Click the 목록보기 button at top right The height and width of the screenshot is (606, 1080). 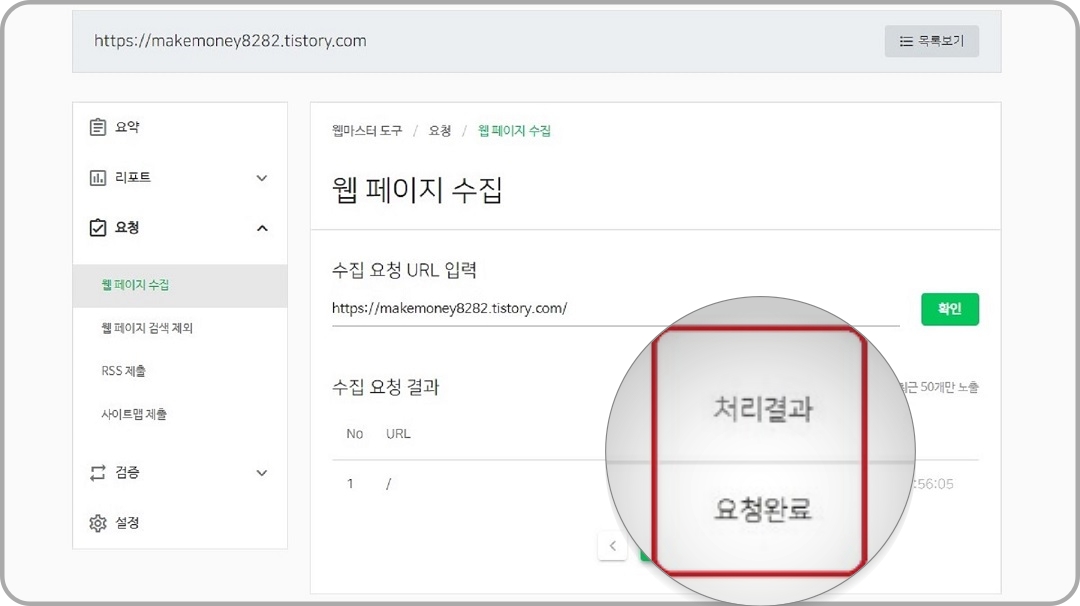(931, 41)
